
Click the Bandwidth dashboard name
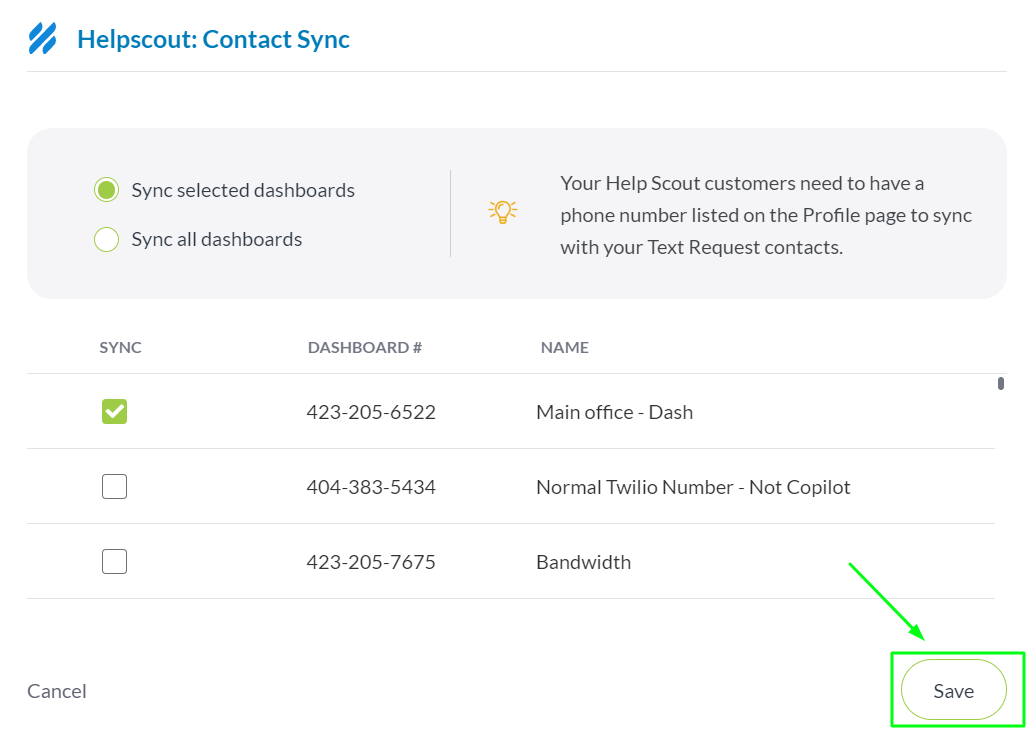[x=583, y=562]
